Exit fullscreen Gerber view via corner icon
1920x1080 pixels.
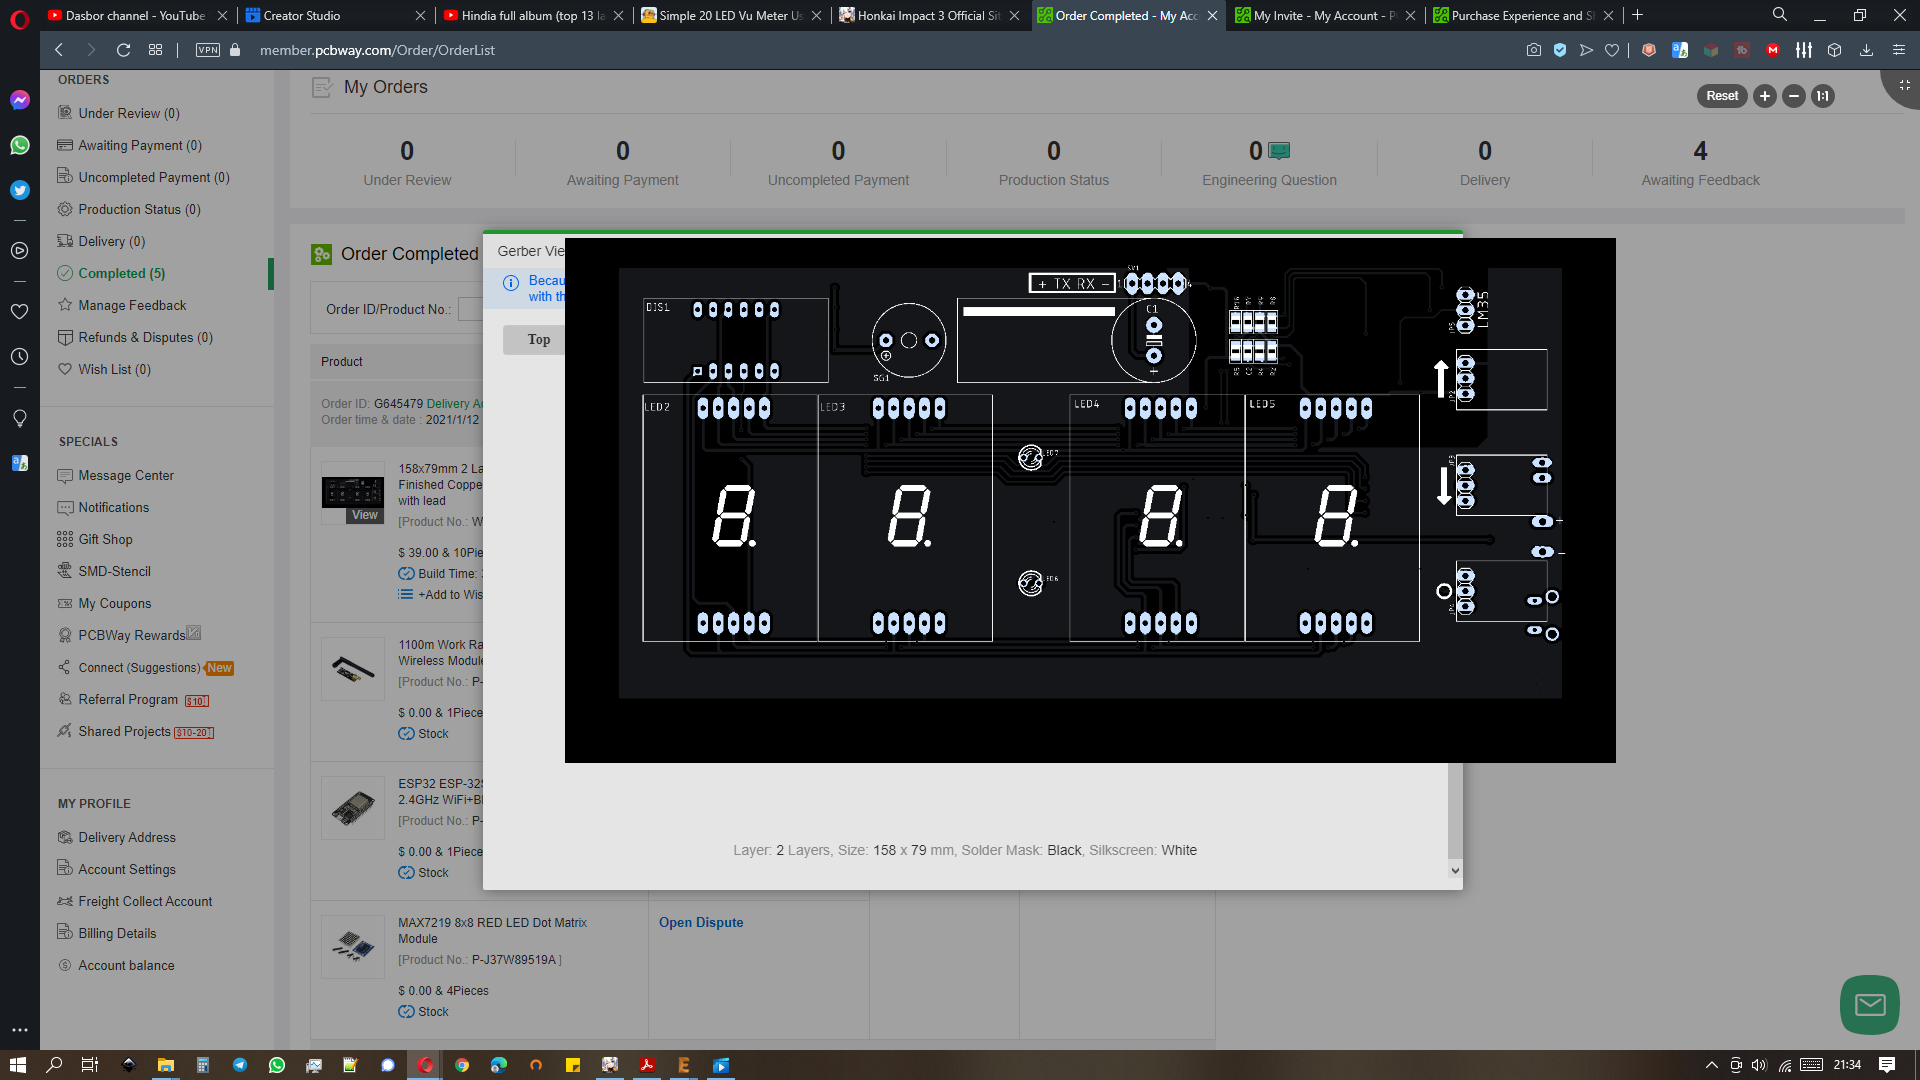(x=1904, y=86)
